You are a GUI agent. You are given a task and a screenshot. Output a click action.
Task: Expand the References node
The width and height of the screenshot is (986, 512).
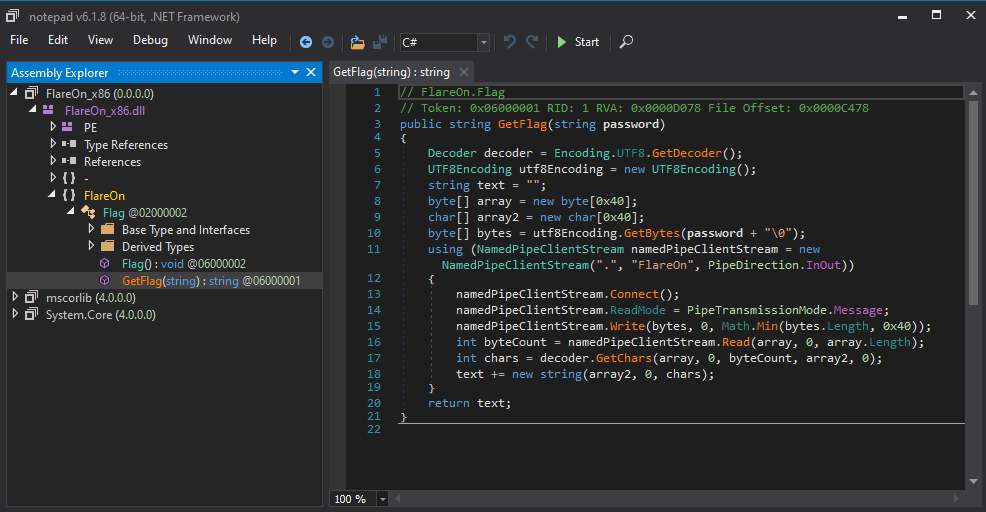pyautogui.click(x=53, y=160)
